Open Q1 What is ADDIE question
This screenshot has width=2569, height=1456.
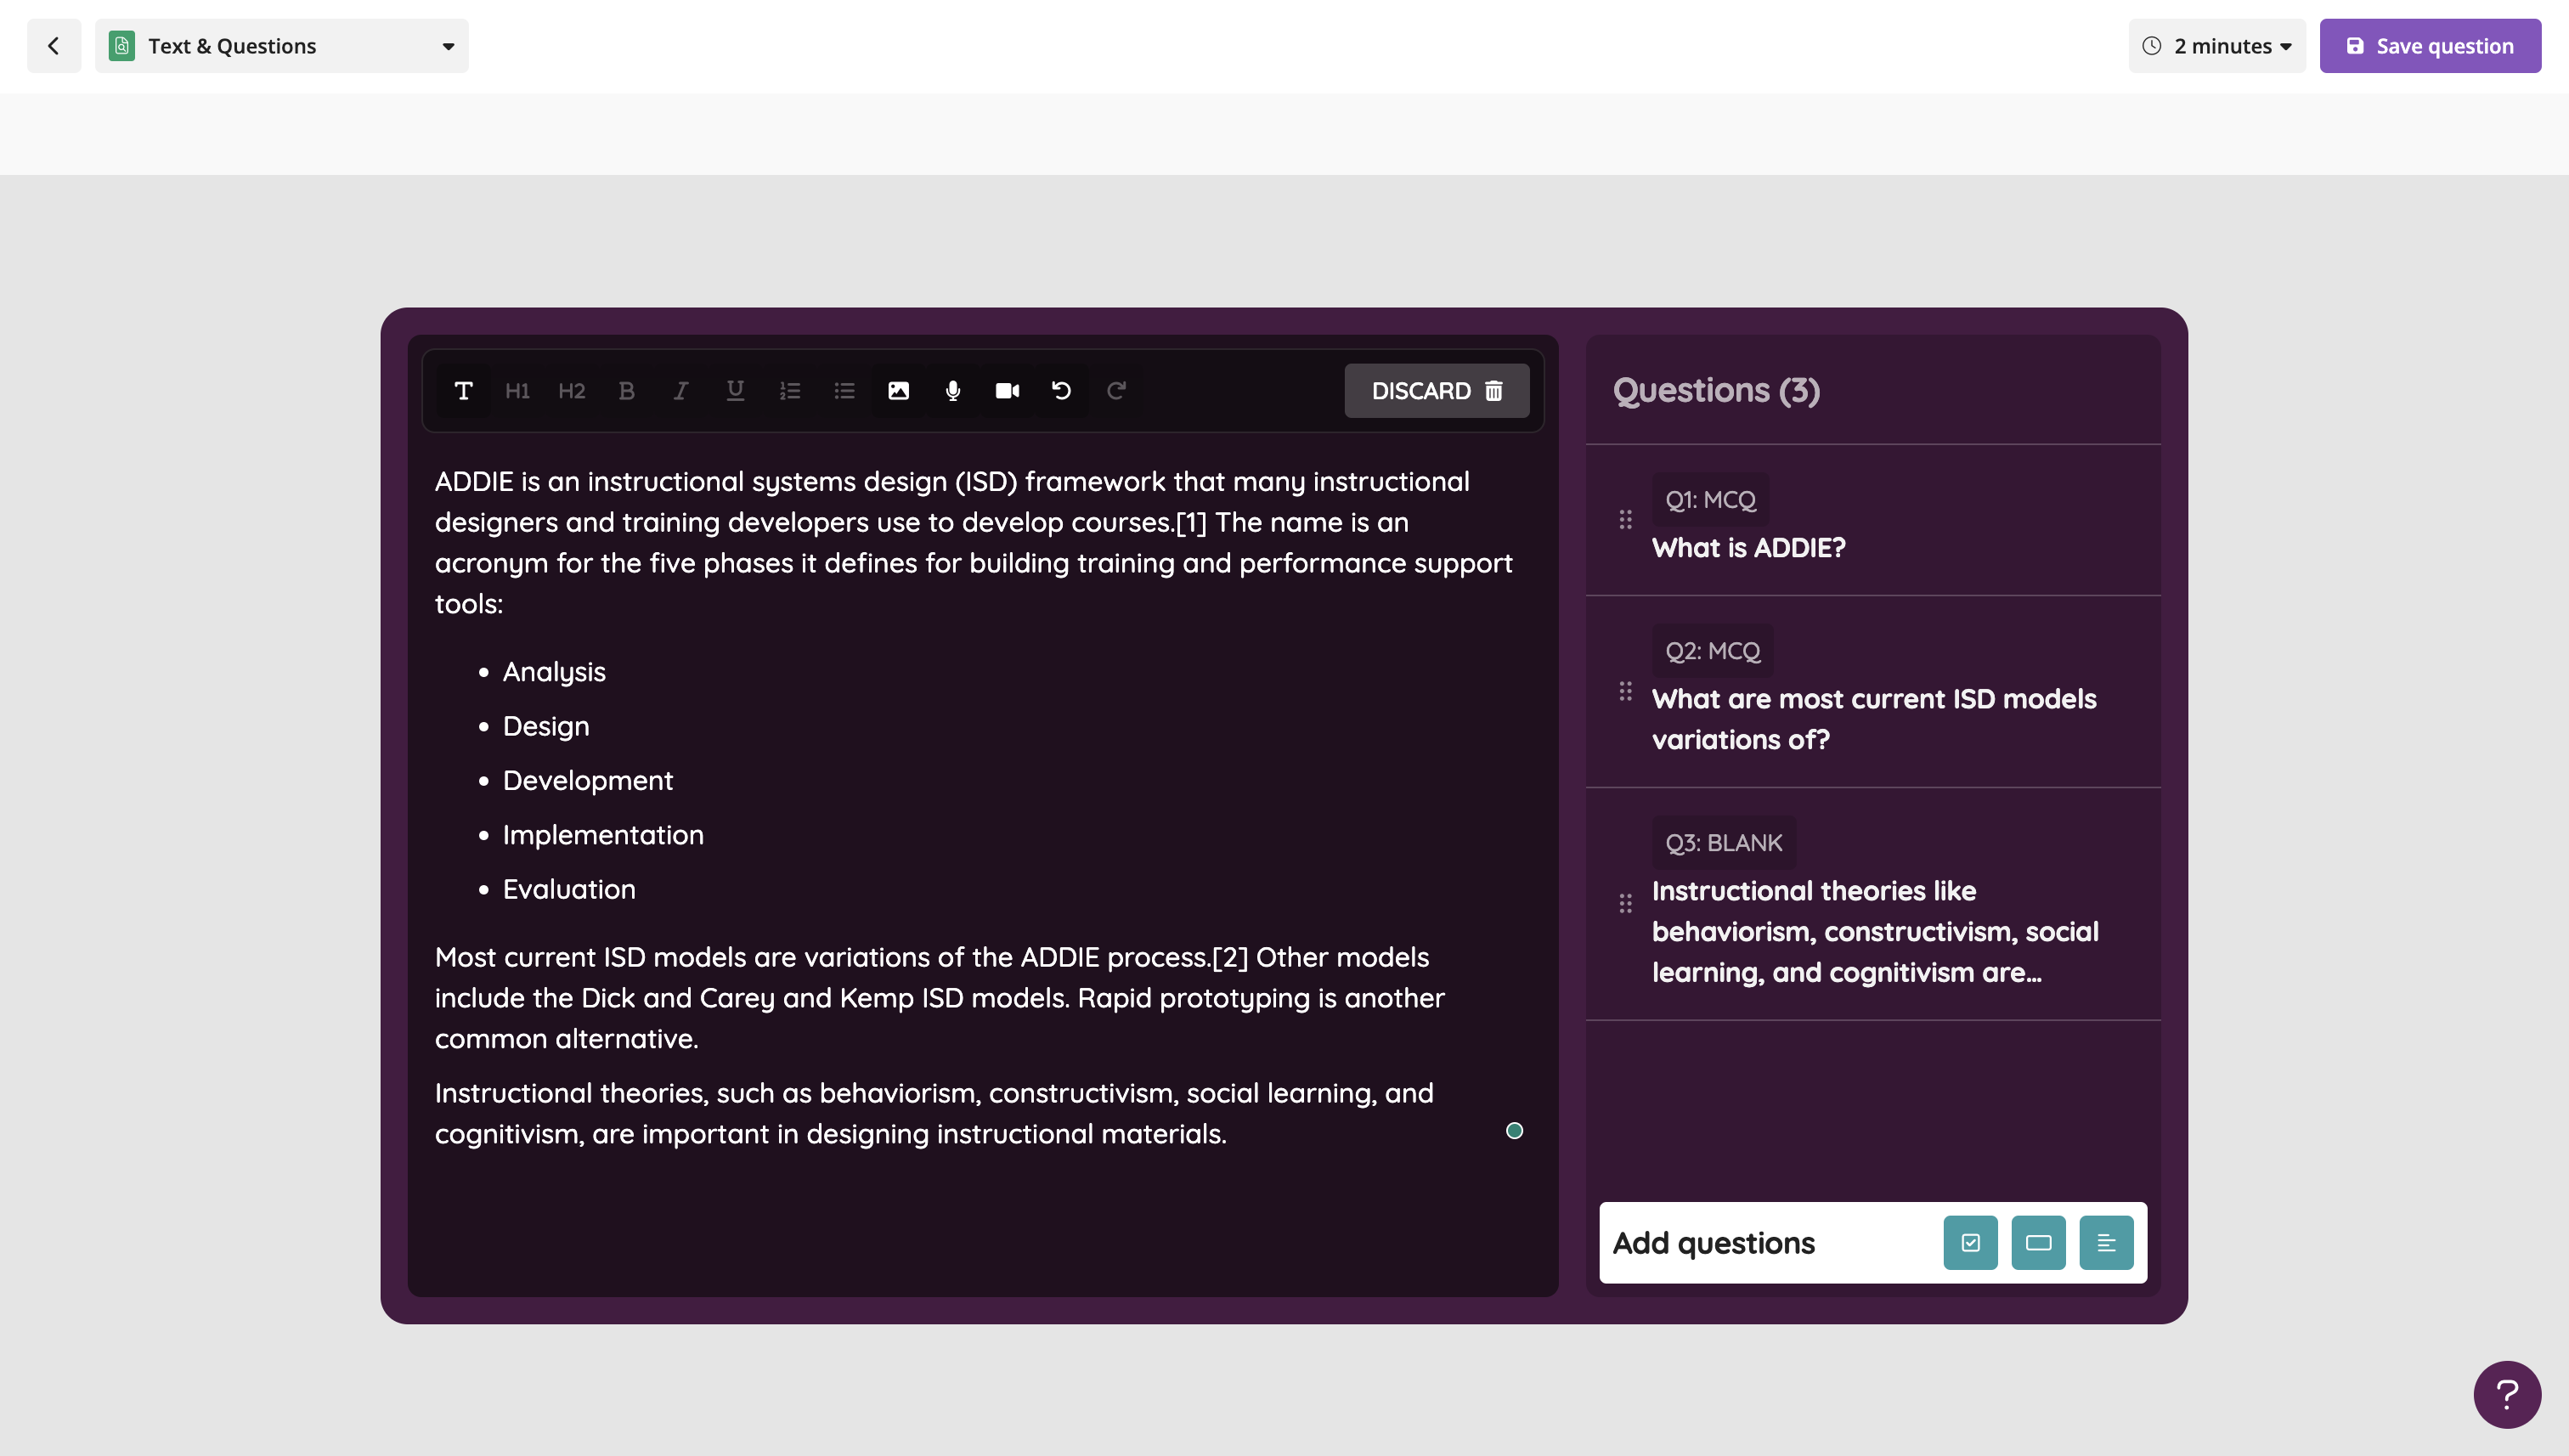click(x=1748, y=547)
